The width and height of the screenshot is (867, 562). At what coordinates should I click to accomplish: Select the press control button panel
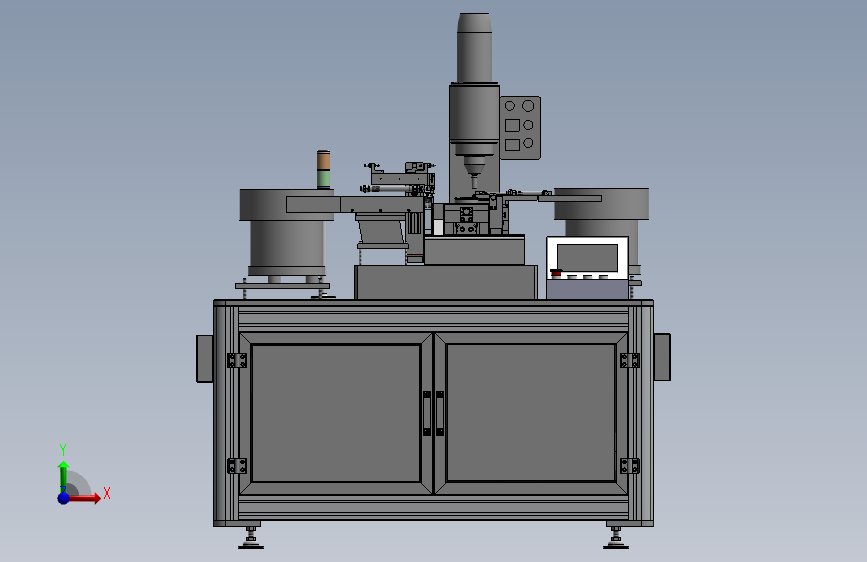[x=520, y=128]
